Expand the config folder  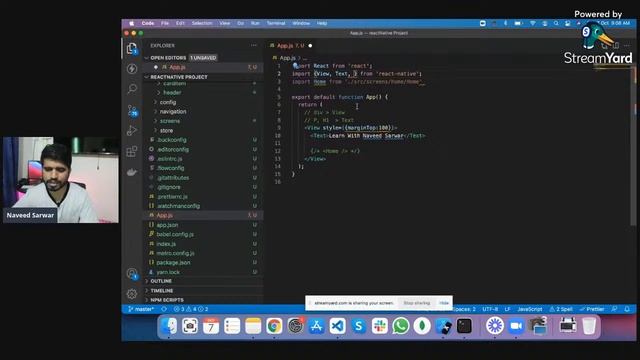[168, 102]
